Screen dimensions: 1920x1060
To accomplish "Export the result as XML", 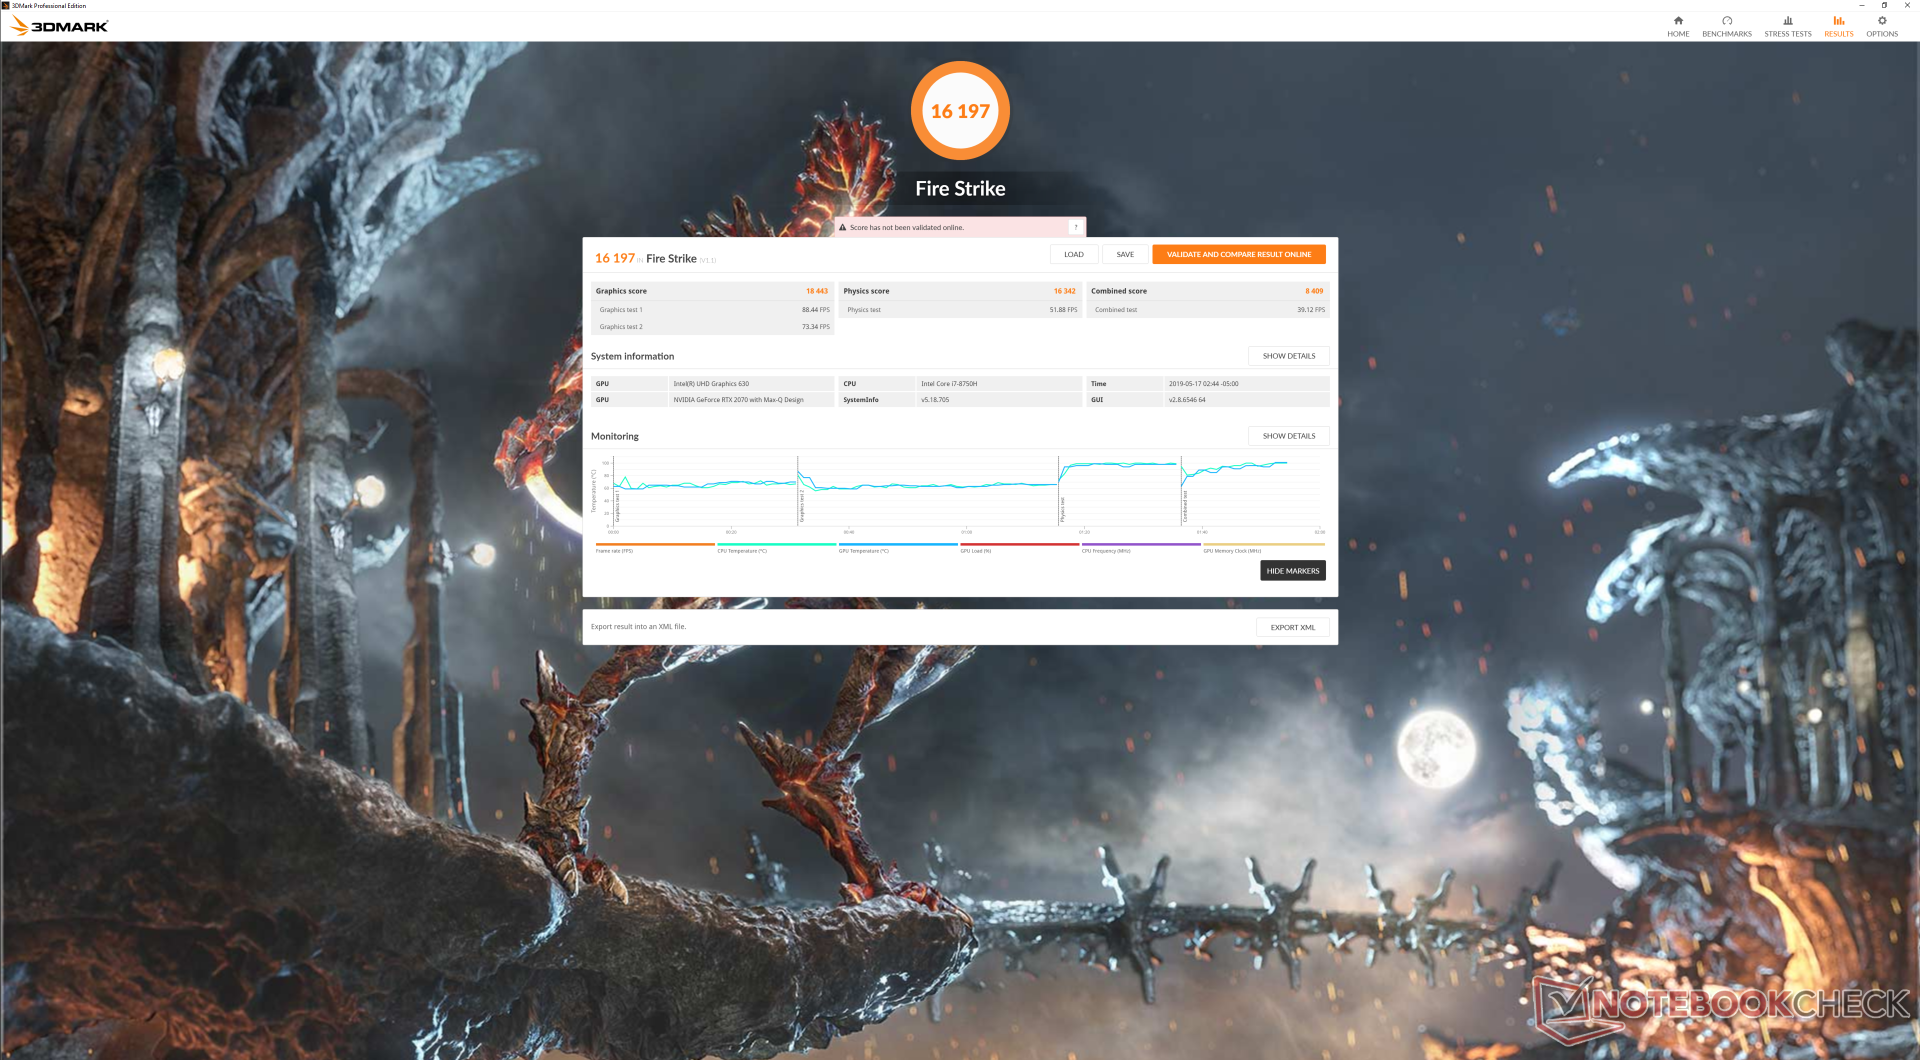I will coord(1293,627).
